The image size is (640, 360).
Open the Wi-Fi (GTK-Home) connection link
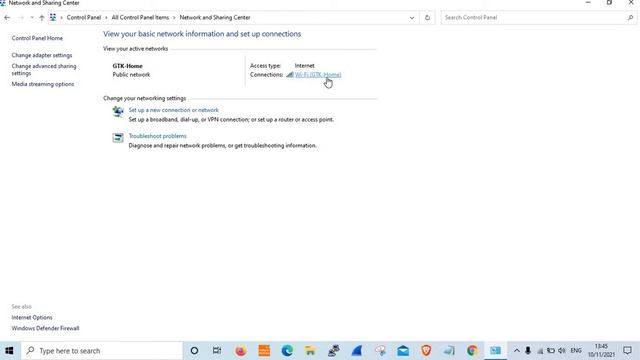pos(318,75)
